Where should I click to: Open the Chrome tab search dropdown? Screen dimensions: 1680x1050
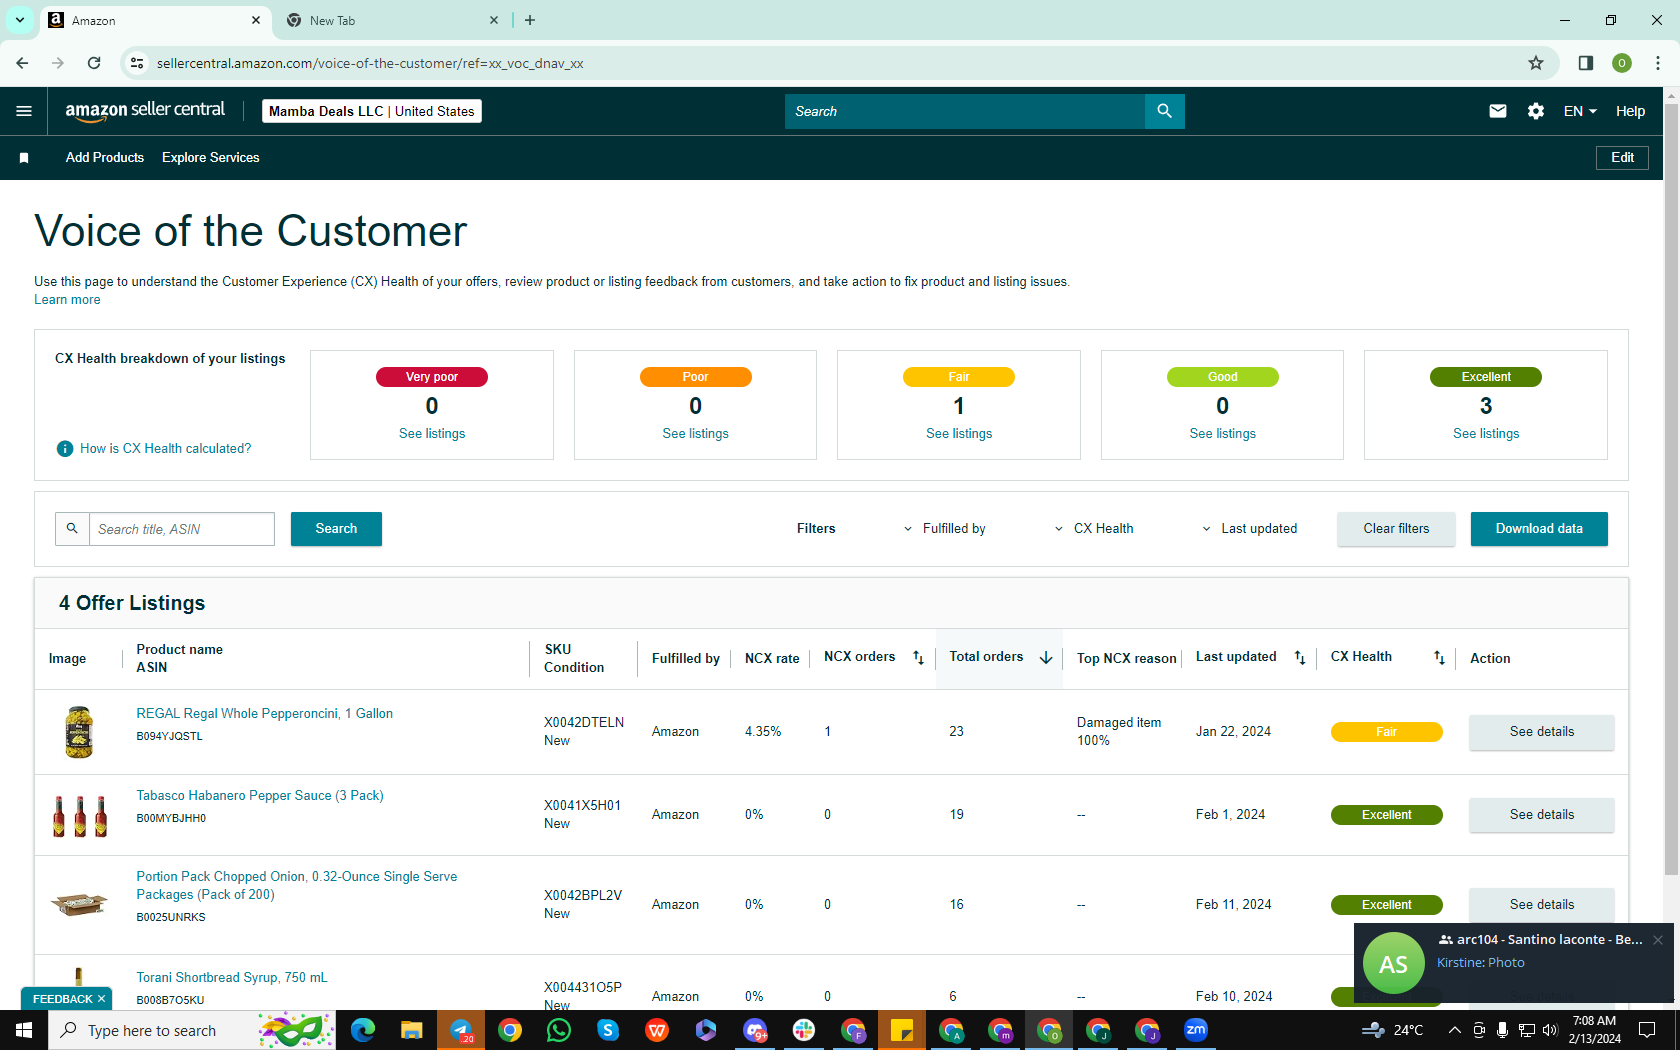20,20
